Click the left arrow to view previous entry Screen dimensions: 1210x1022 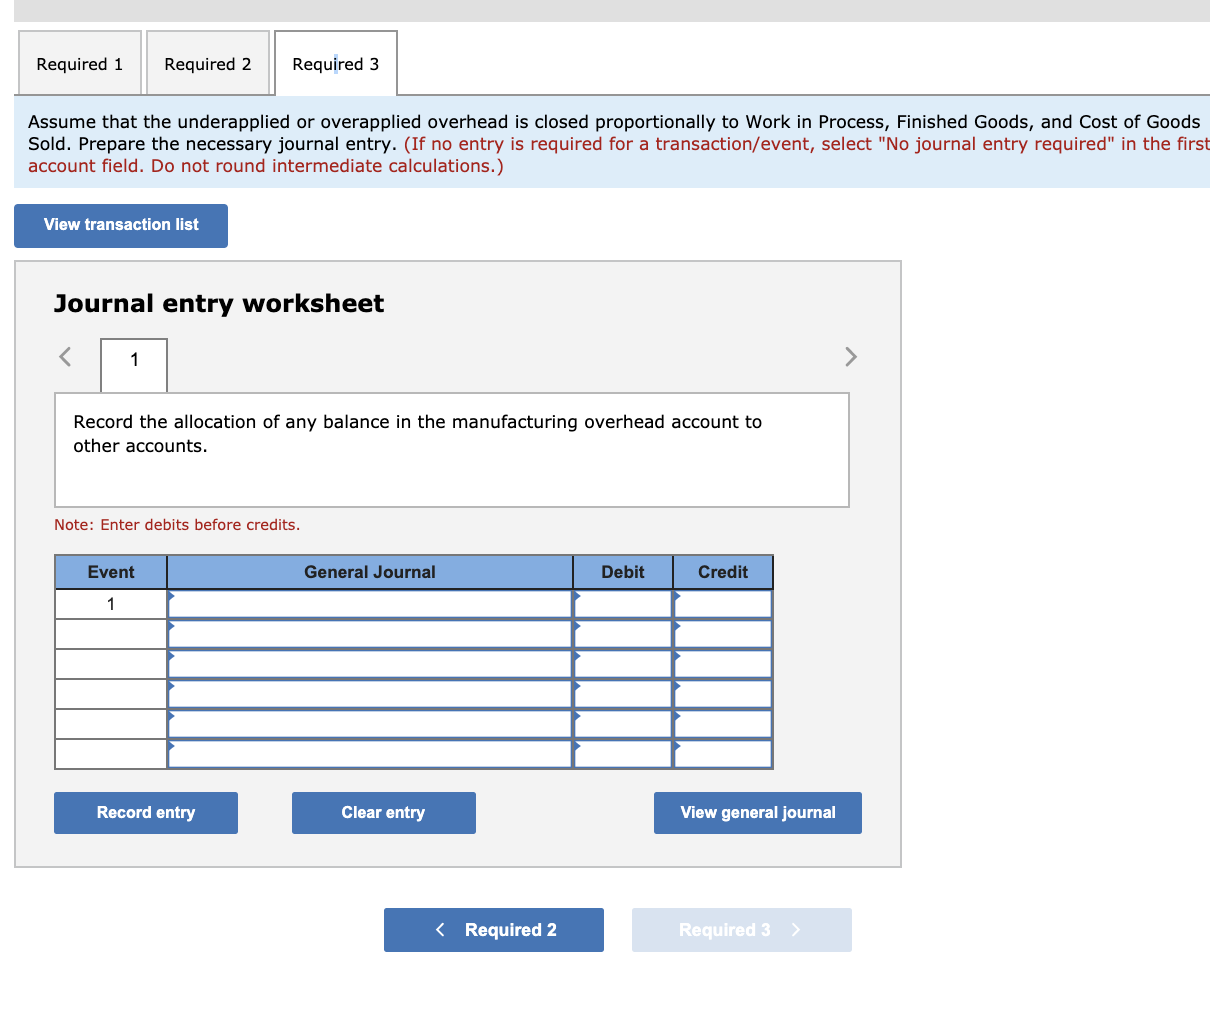click(x=63, y=357)
